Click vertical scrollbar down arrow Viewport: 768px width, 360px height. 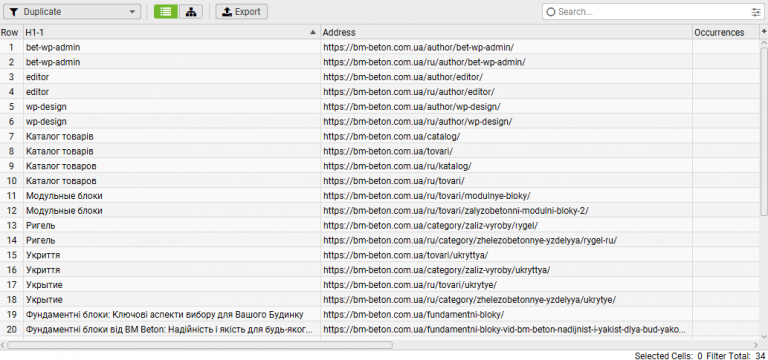click(x=764, y=336)
